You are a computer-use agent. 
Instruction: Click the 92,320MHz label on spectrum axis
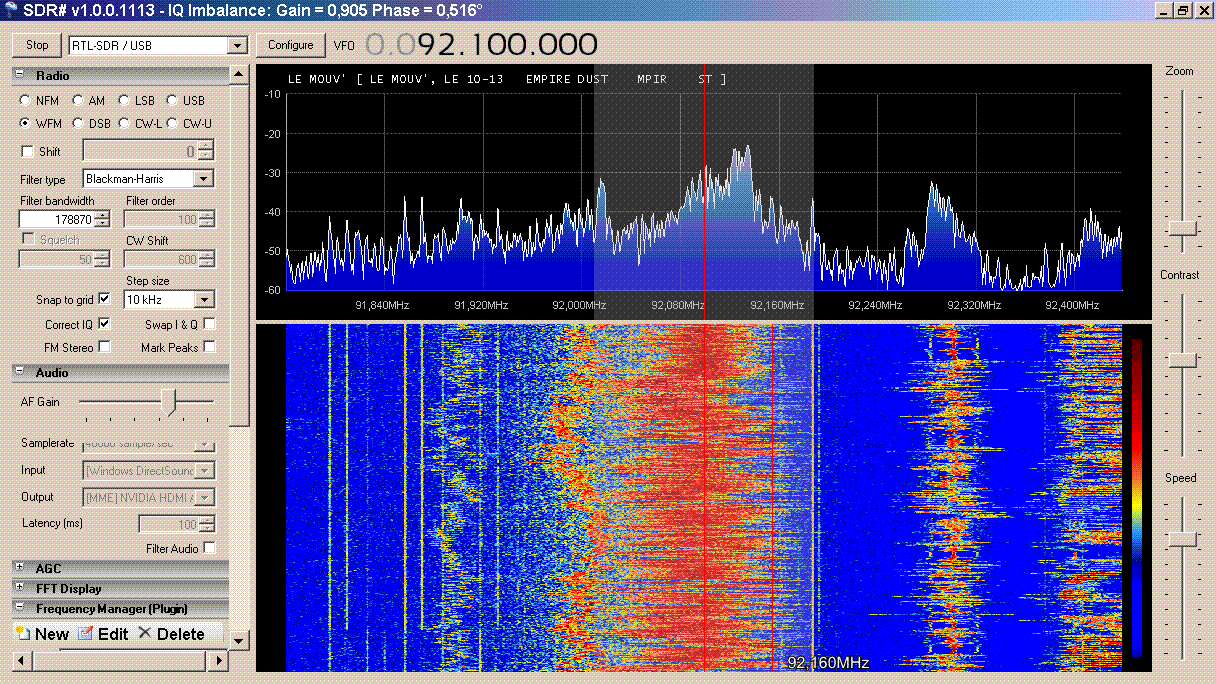(x=974, y=305)
